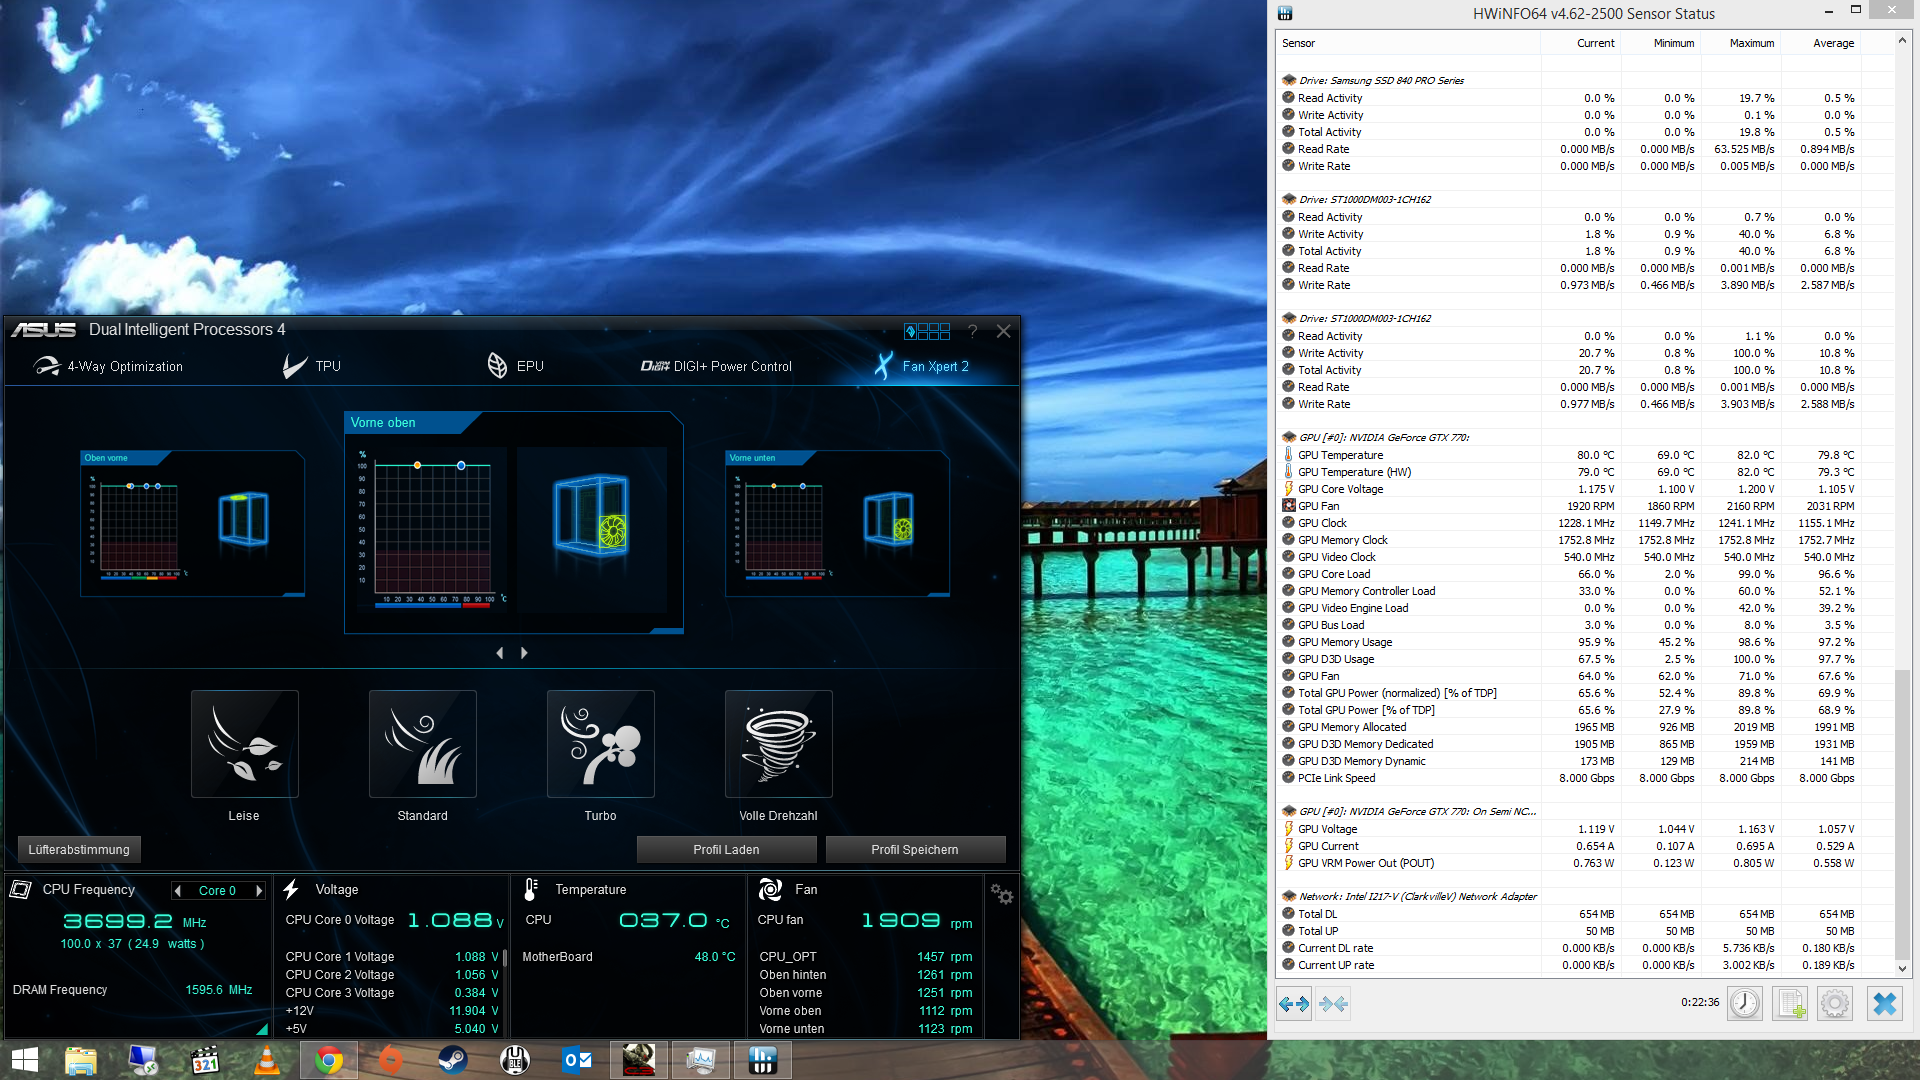This screenshot has height=1080, width=1920.
Task: Click the HWiNFO expand columns arrows icon
Action: pyautogui.click(x=1294, y=1003)
